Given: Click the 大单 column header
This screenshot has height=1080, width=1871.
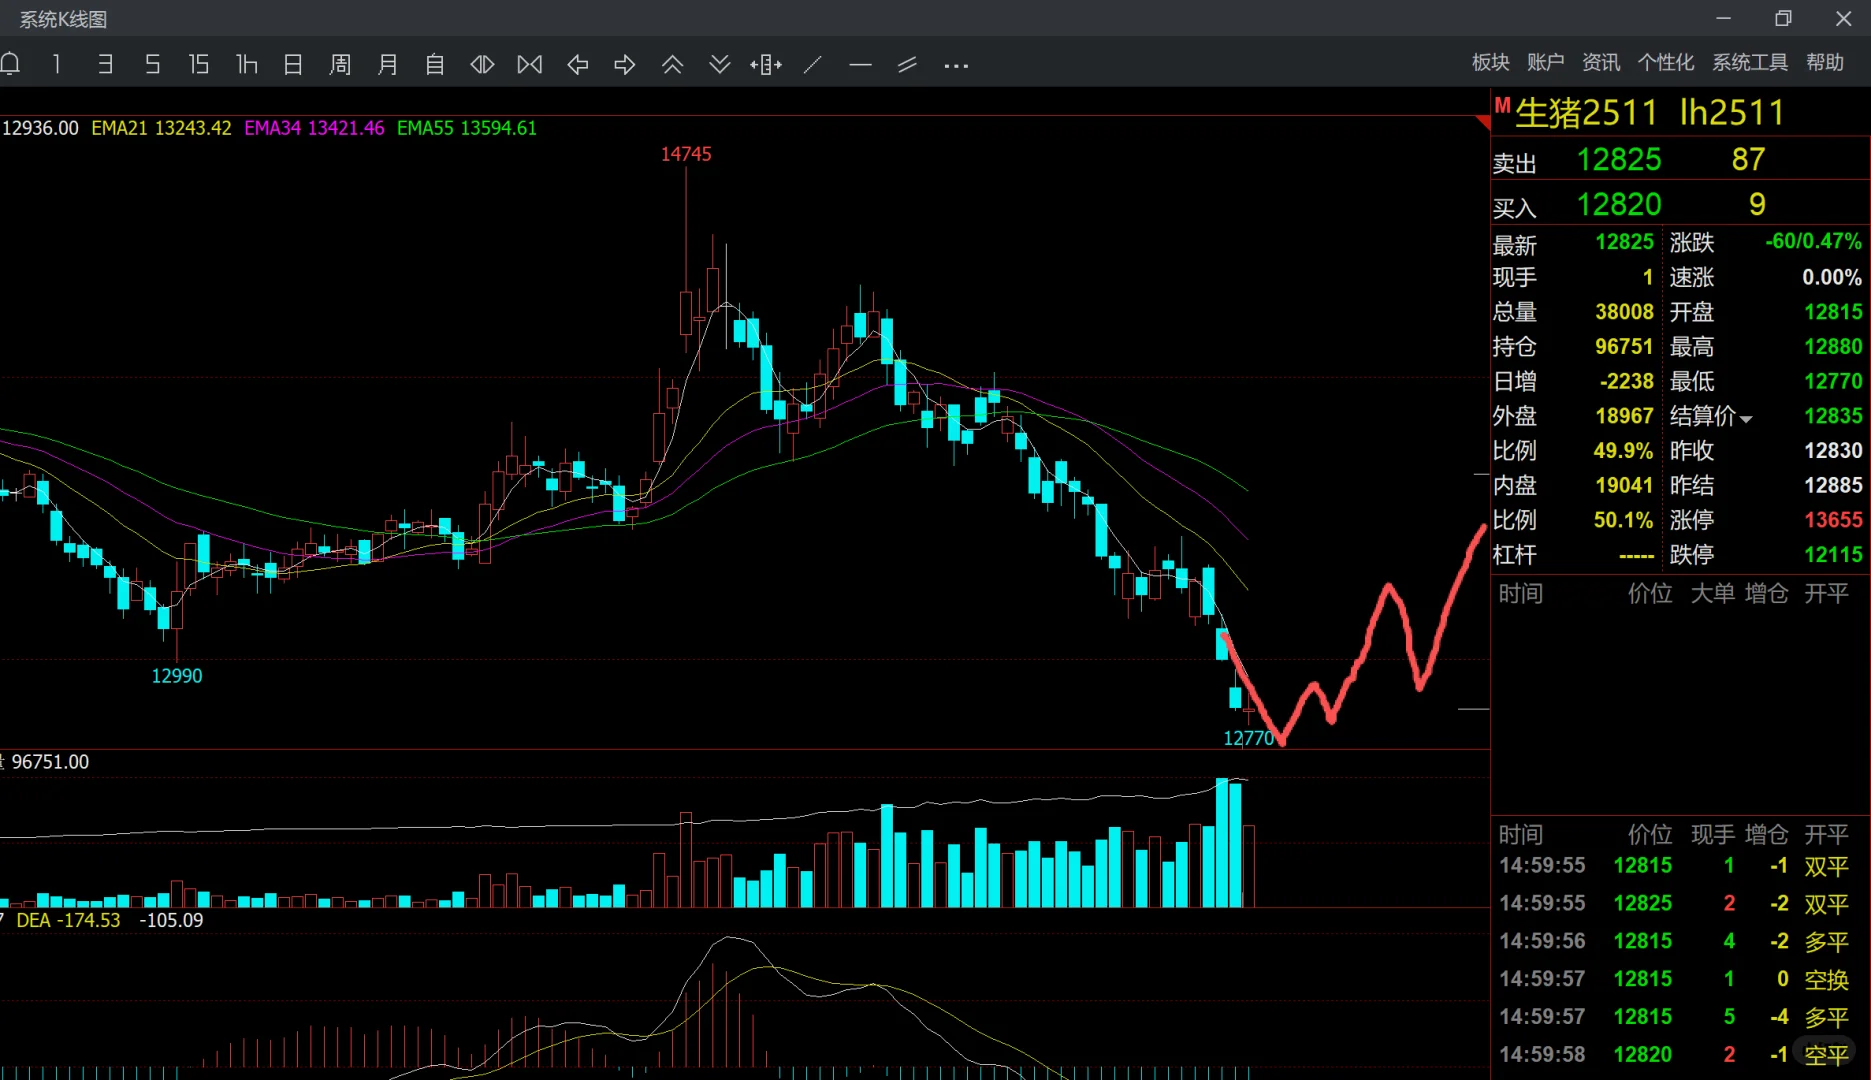Looking at the screenshot, I should 1712,594.
